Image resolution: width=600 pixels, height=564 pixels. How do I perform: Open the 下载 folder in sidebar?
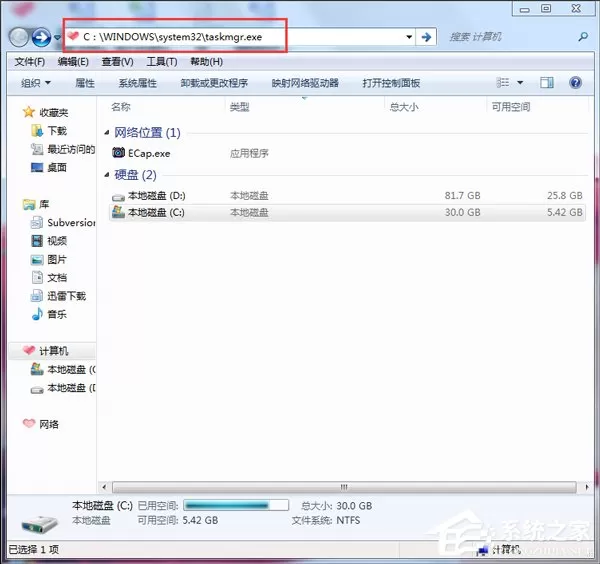49,131
